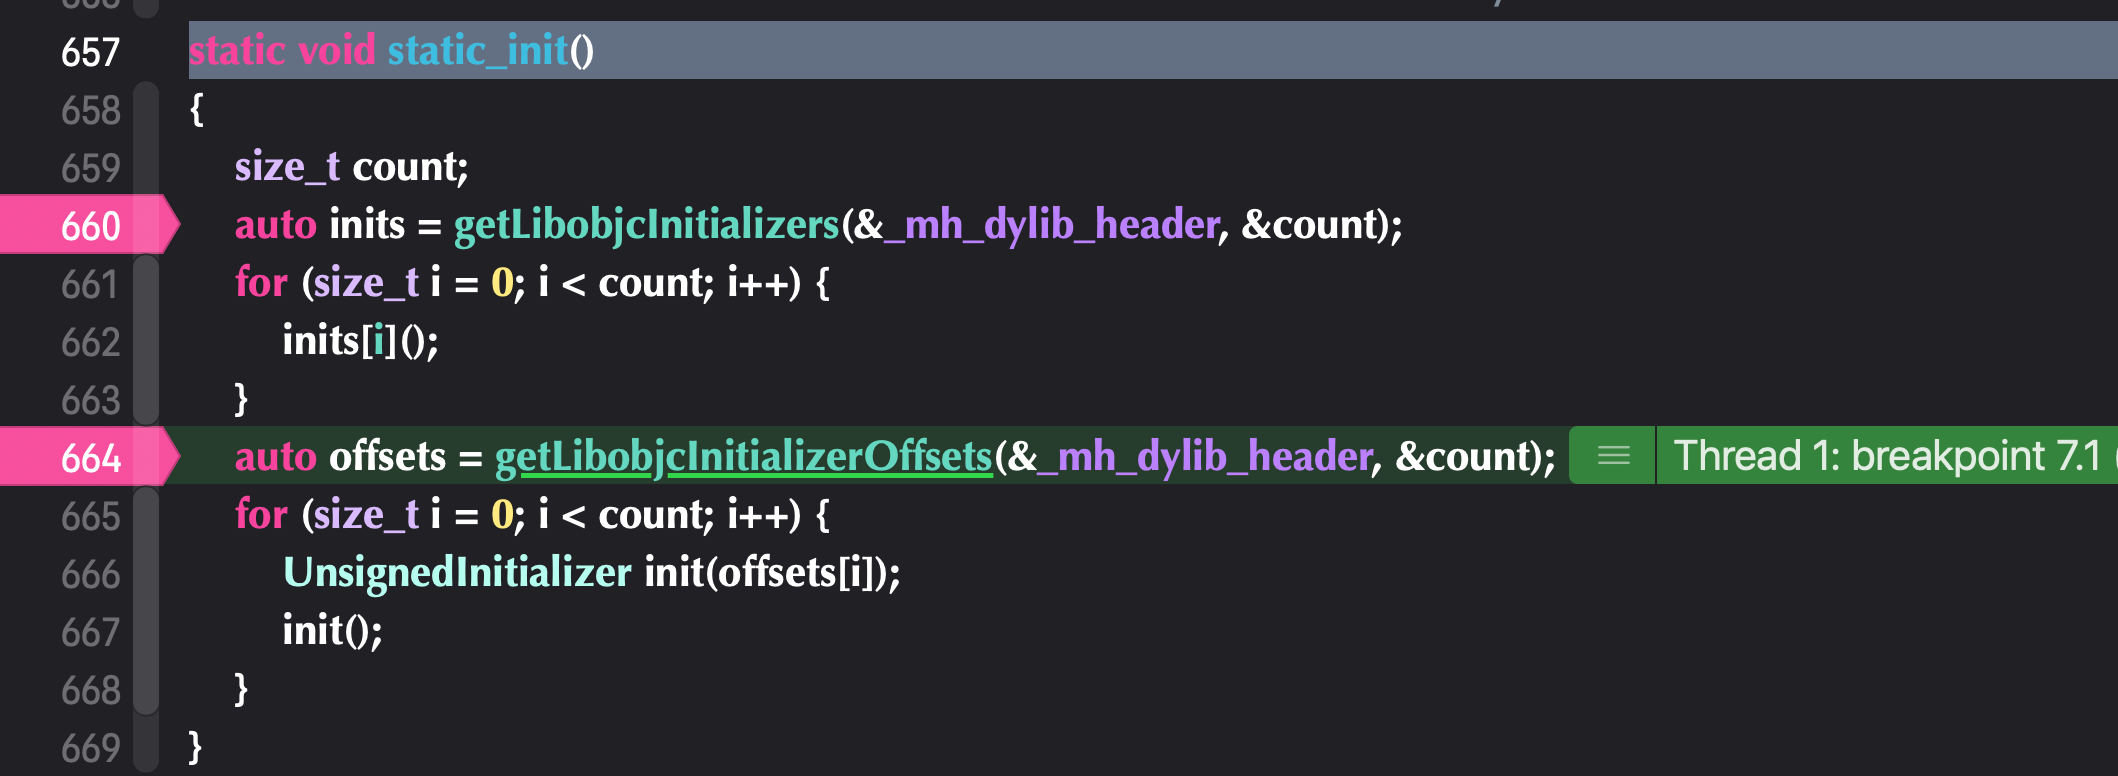2118x776 pixels.
Task: Click the static_init function name
Action: (x=478, y=50)
